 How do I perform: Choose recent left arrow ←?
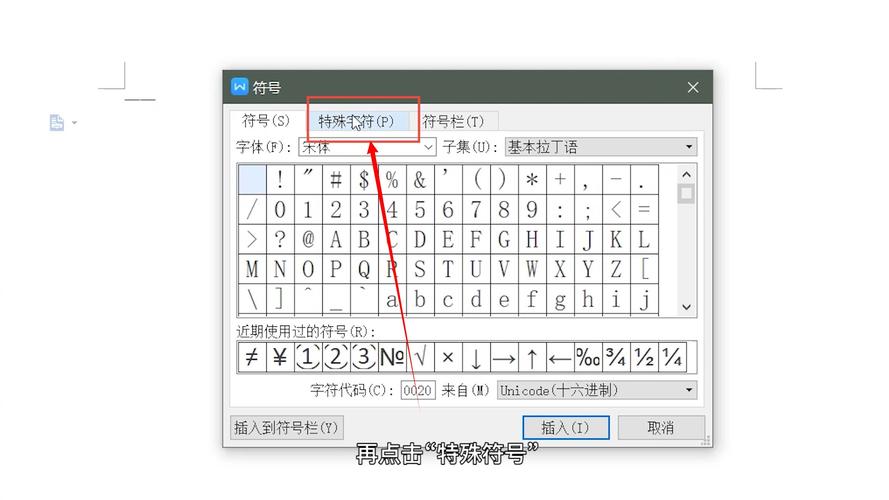point(560,357)
